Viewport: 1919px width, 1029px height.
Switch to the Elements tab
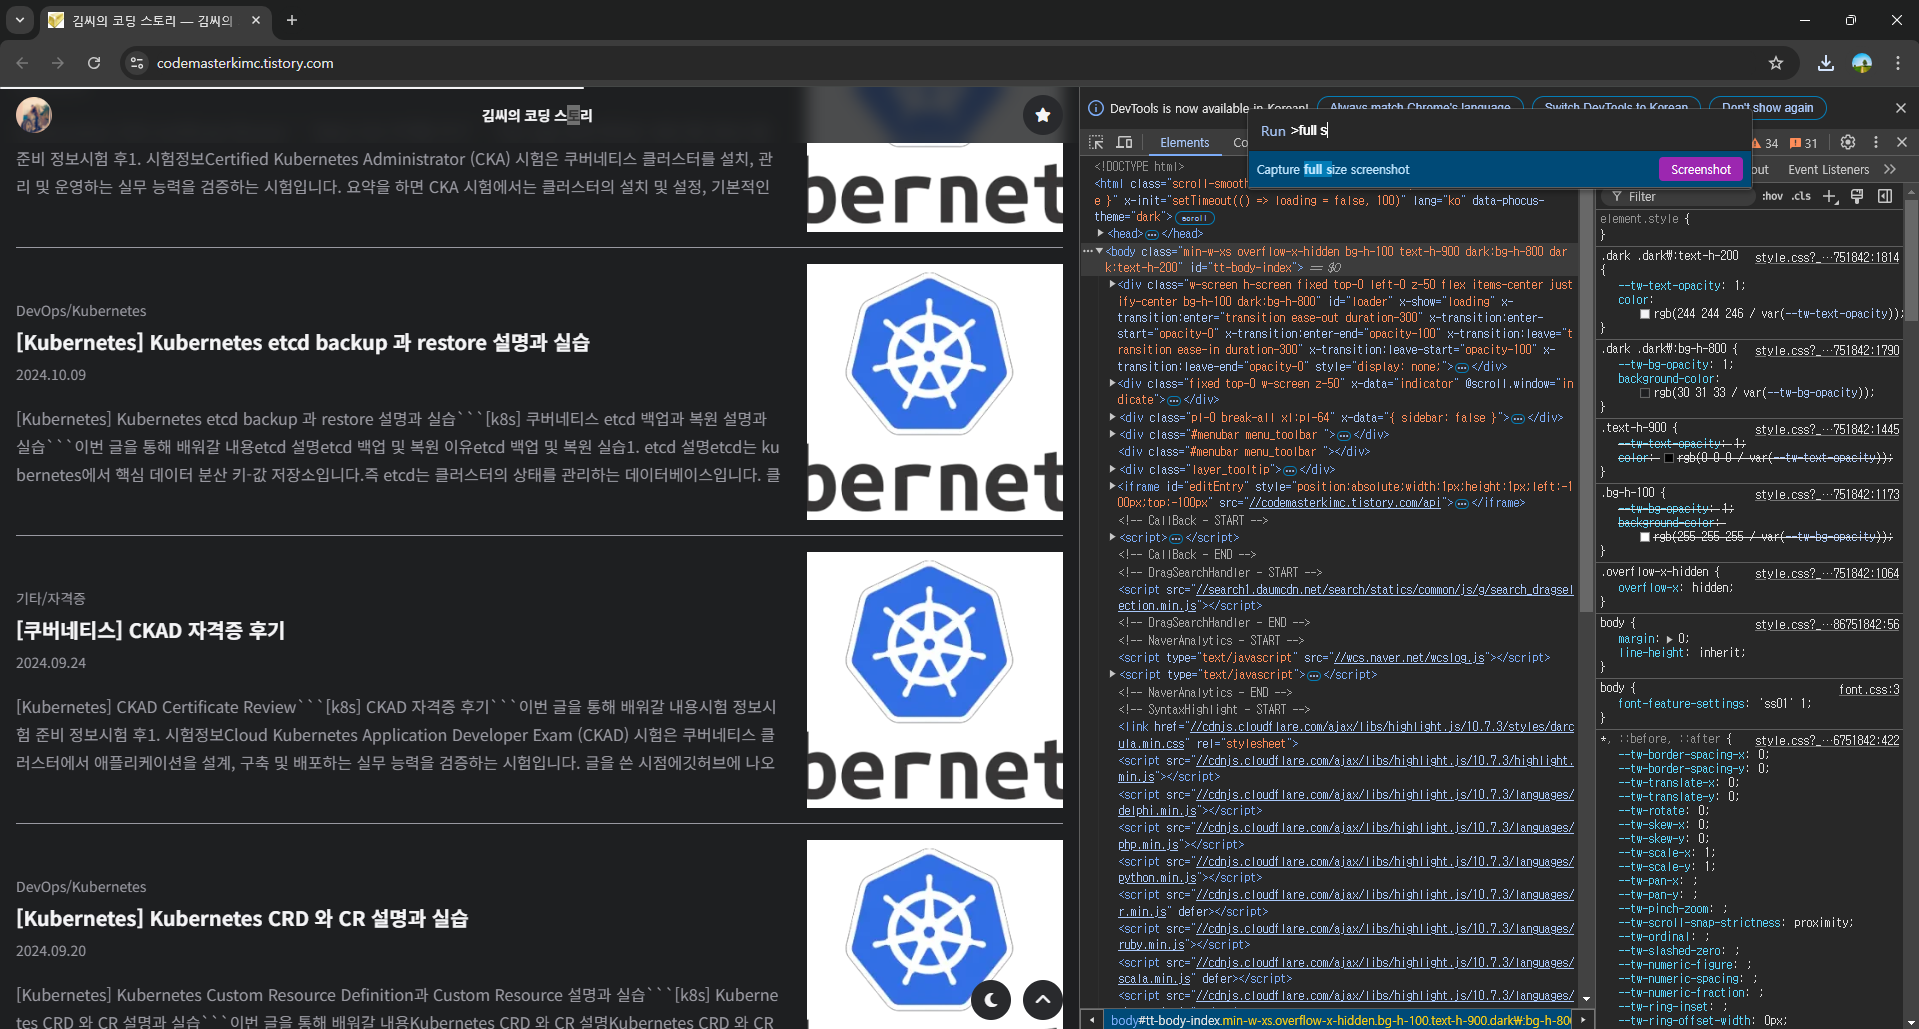[1184, 143]
